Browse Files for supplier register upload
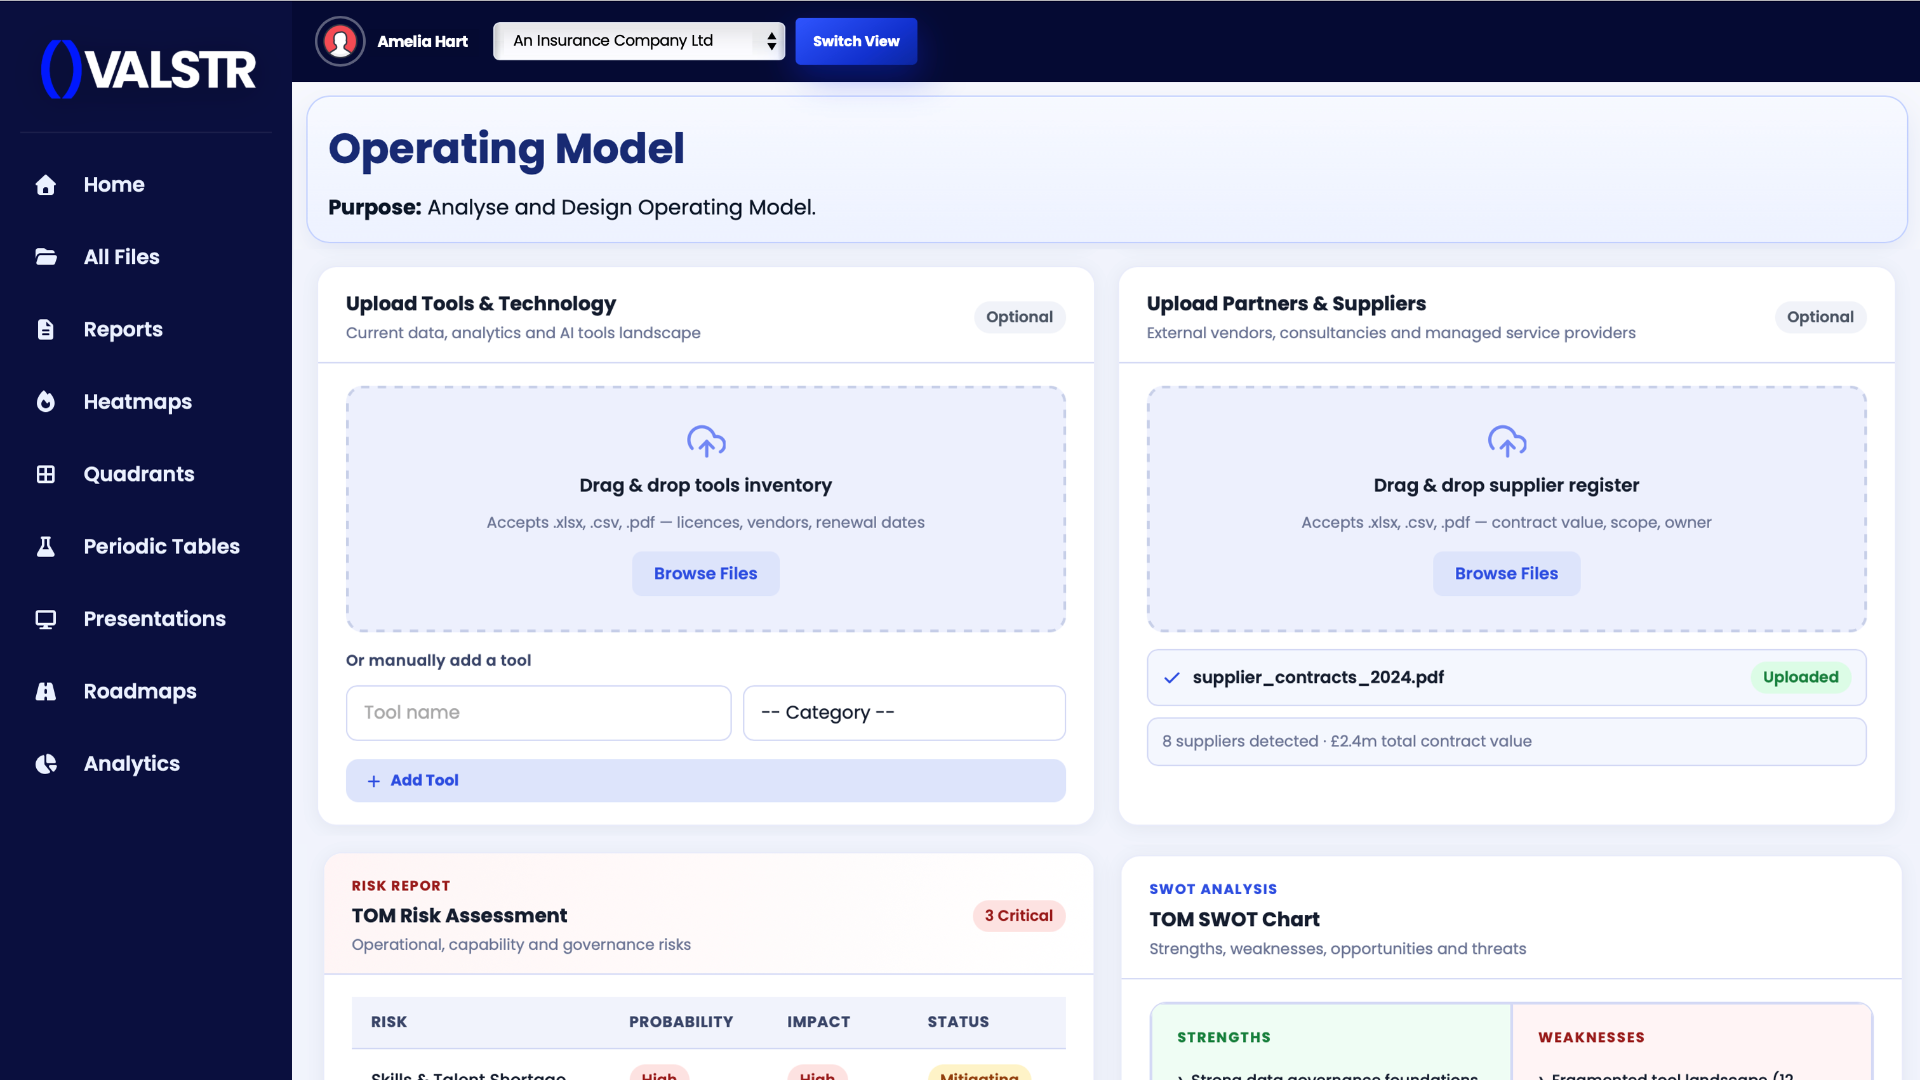 point(1507,574)
